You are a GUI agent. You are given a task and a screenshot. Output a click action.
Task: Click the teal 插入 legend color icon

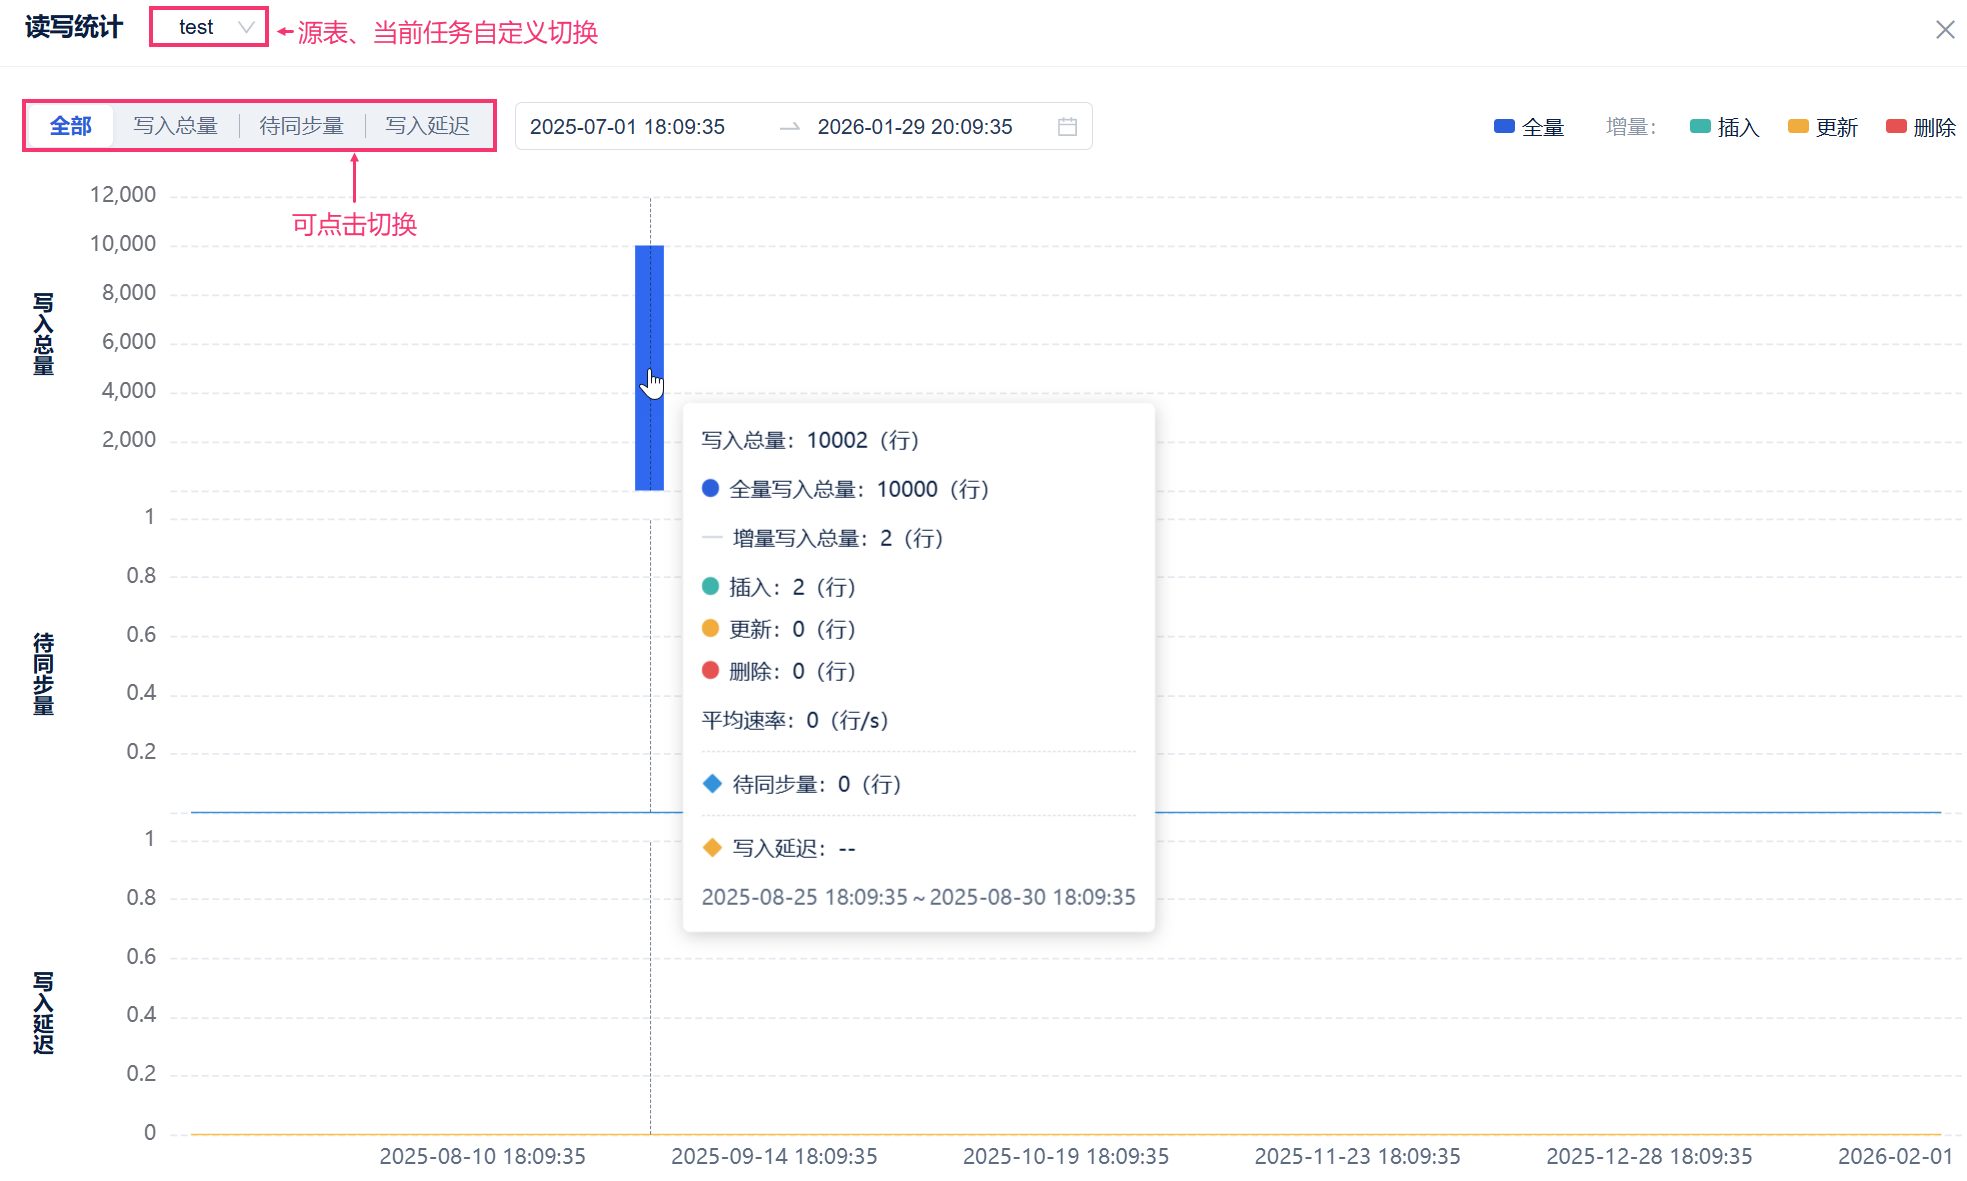click(1699, 127)
